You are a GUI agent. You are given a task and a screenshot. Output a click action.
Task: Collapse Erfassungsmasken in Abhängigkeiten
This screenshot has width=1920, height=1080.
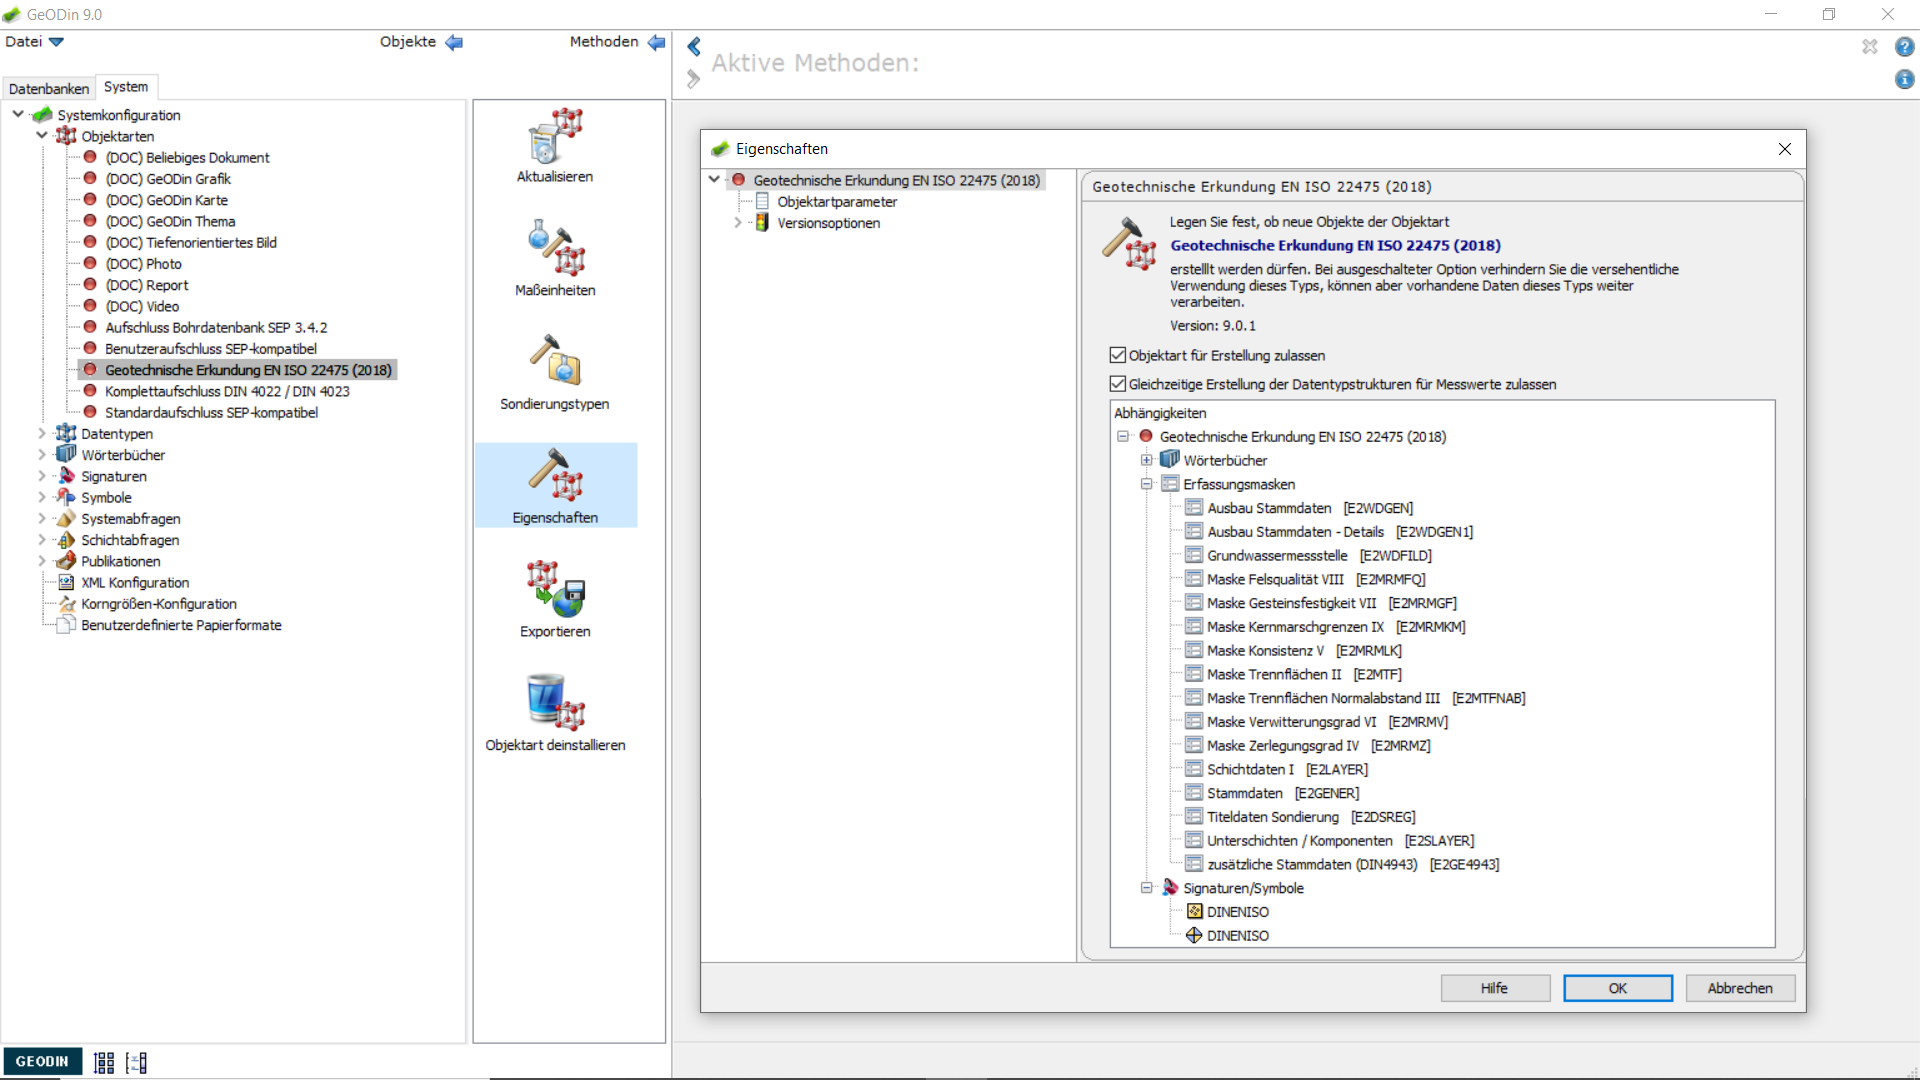tap(1147, 484)
